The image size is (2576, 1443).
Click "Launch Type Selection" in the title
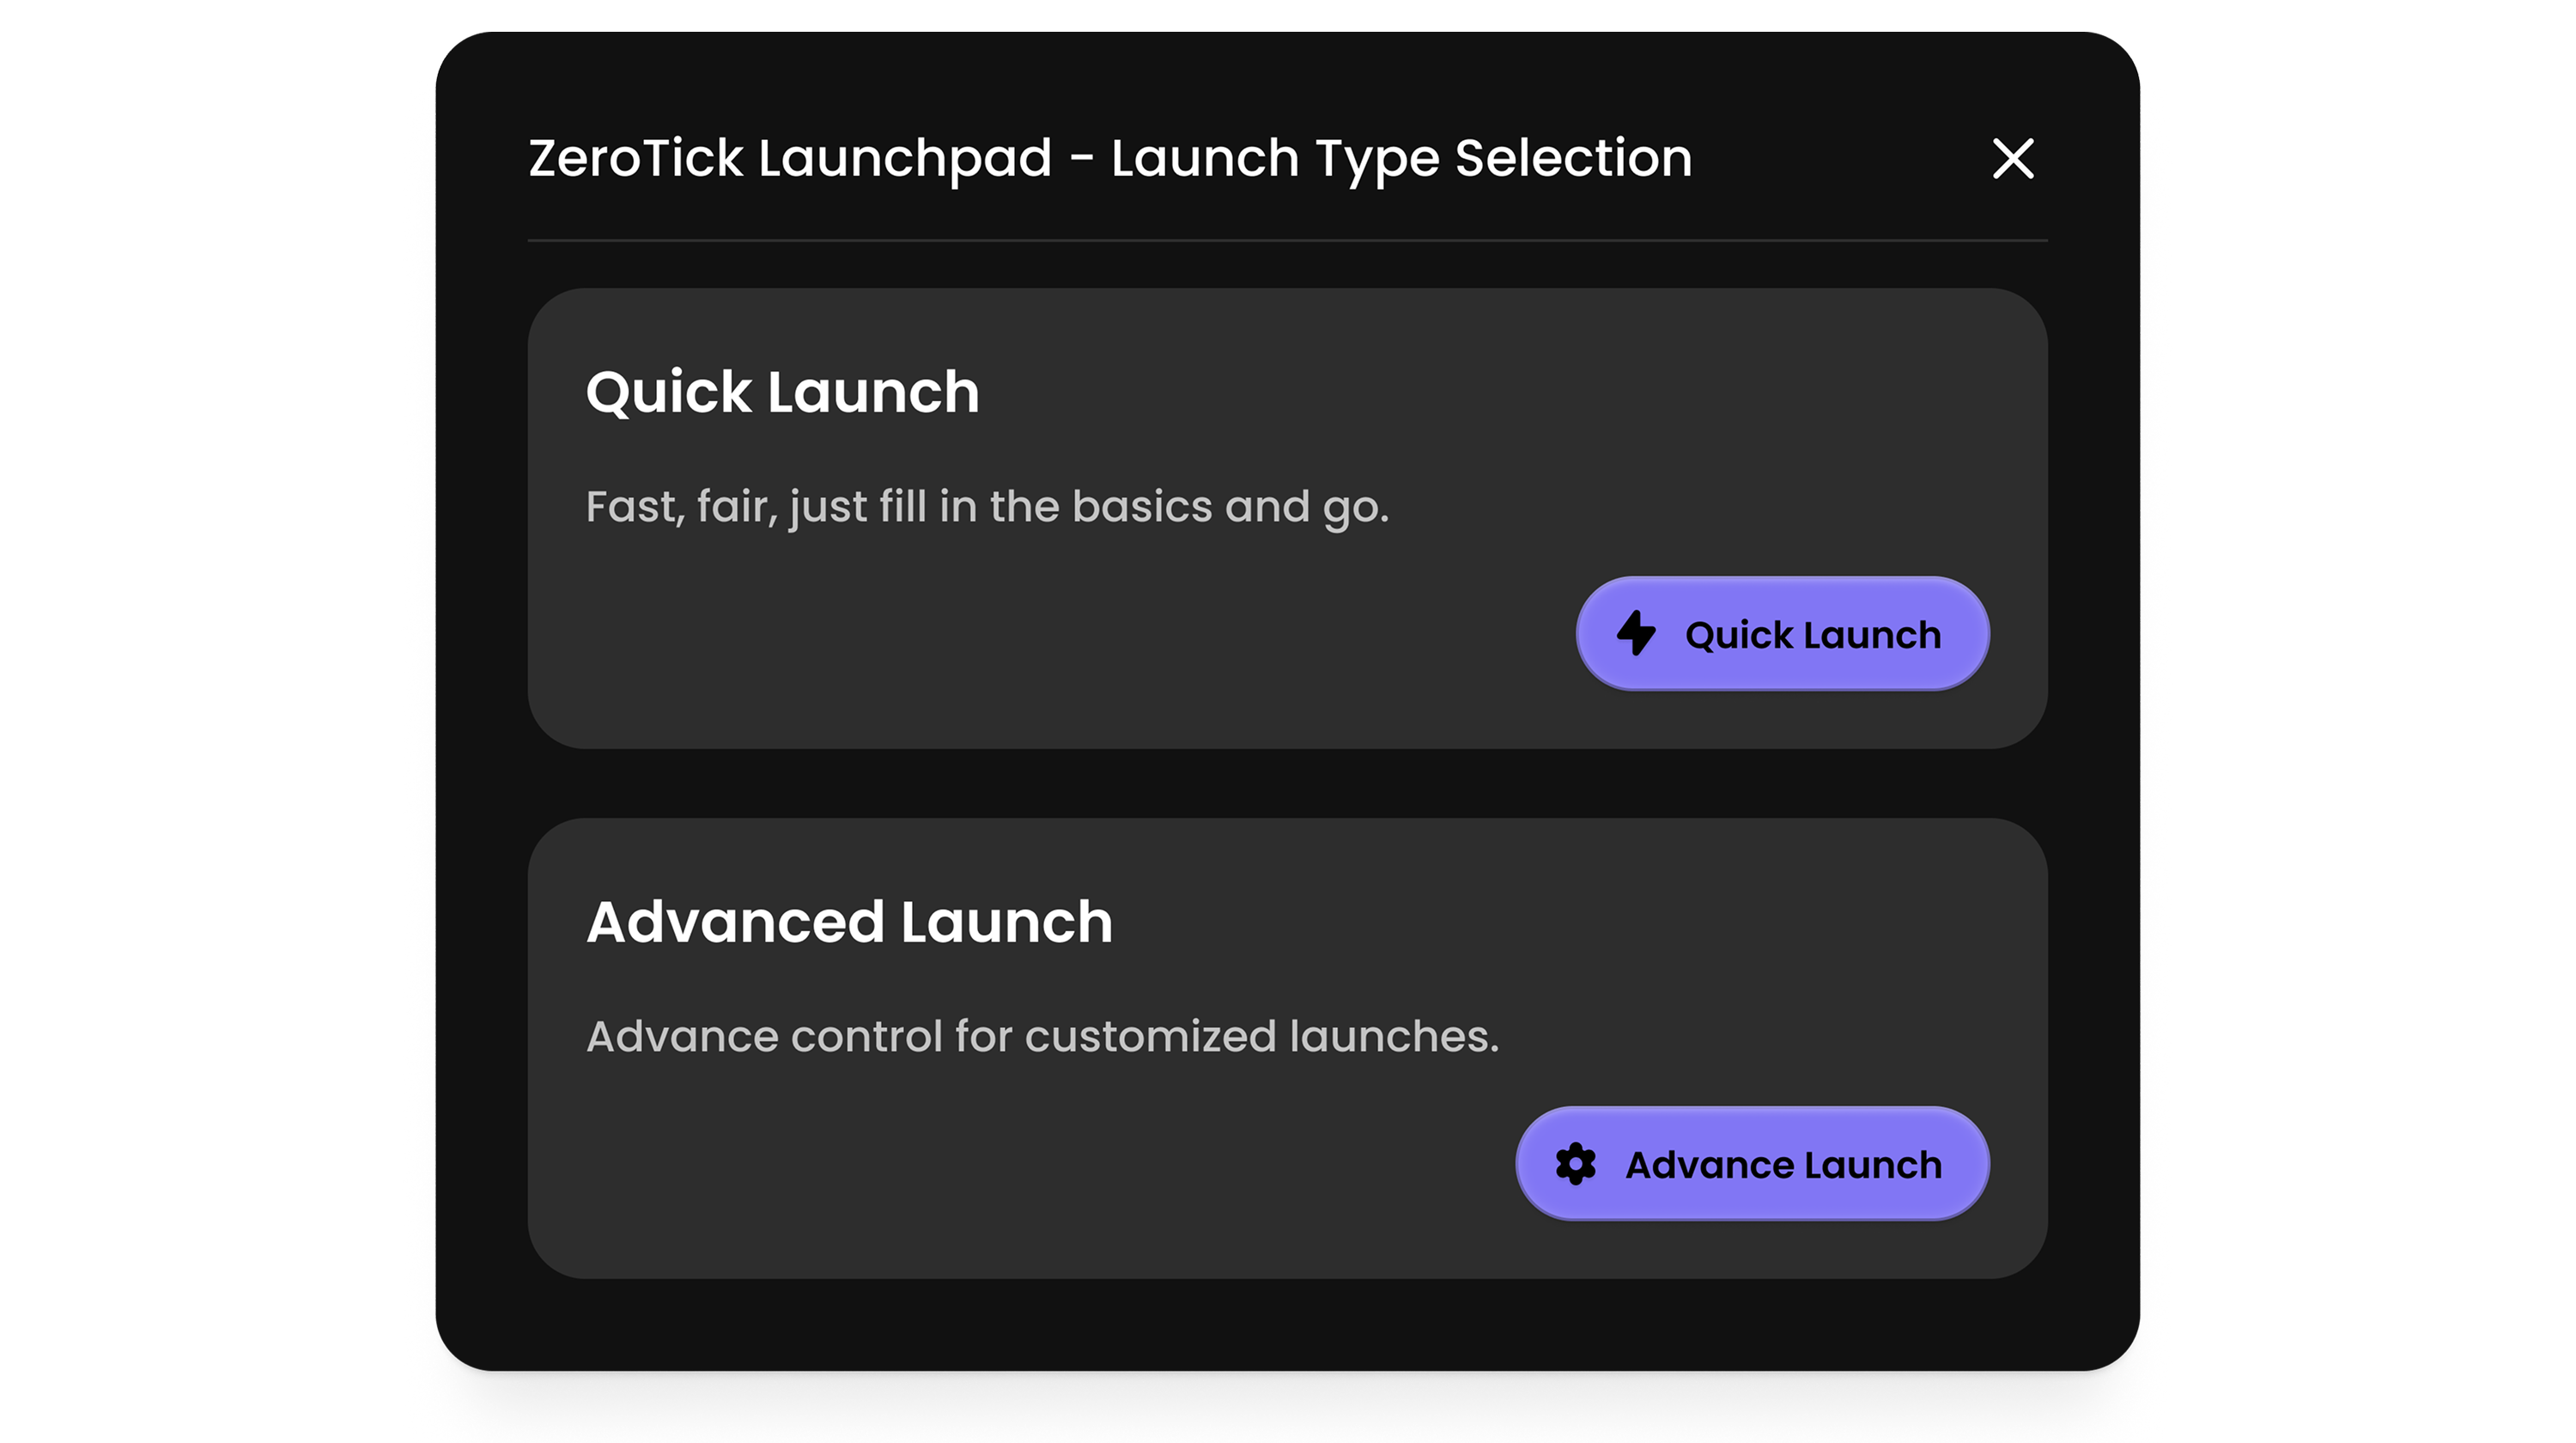[1401, 159]
